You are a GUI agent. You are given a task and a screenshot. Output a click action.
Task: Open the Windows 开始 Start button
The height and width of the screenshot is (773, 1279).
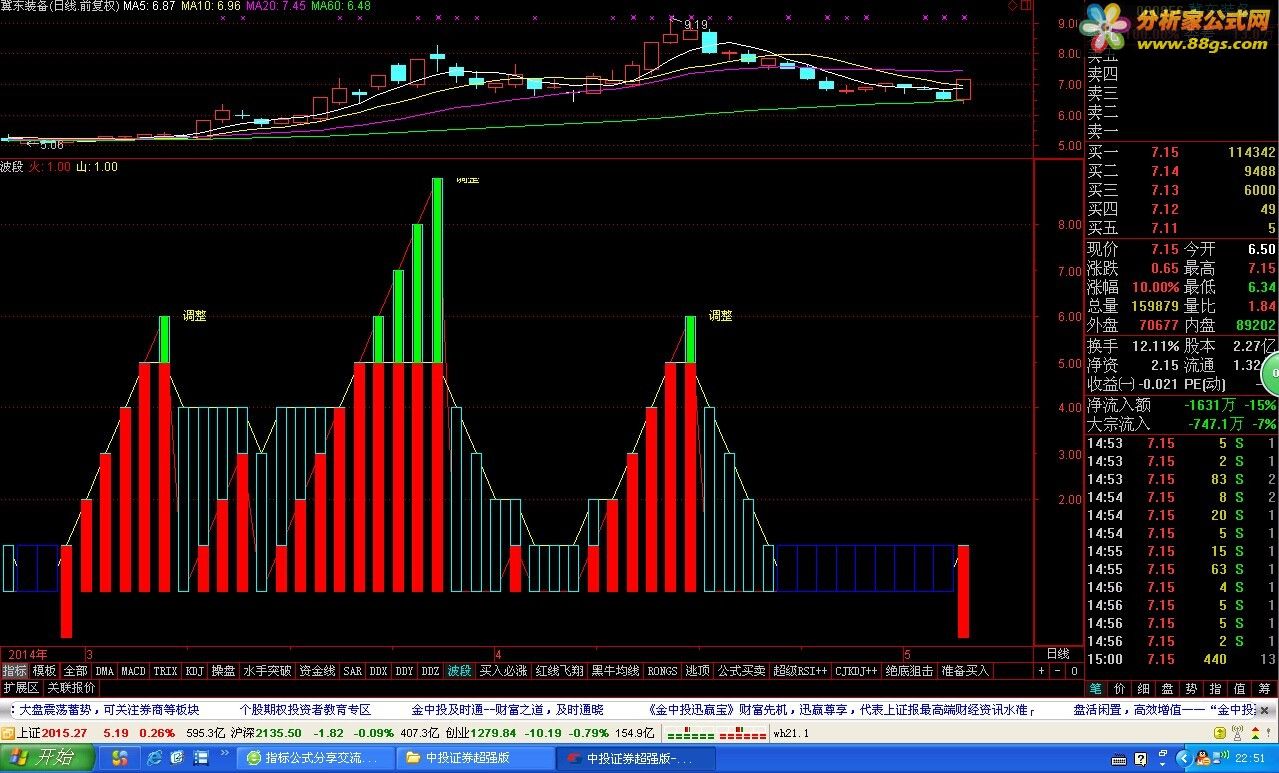(x=47, y=757)
